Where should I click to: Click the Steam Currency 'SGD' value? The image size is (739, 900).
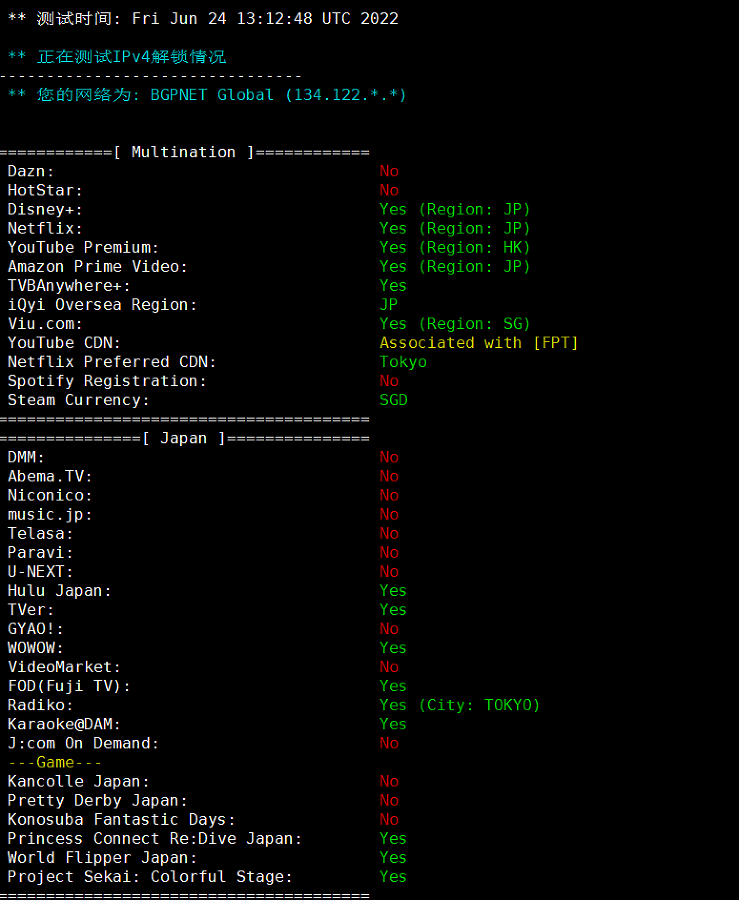point(394,400)
